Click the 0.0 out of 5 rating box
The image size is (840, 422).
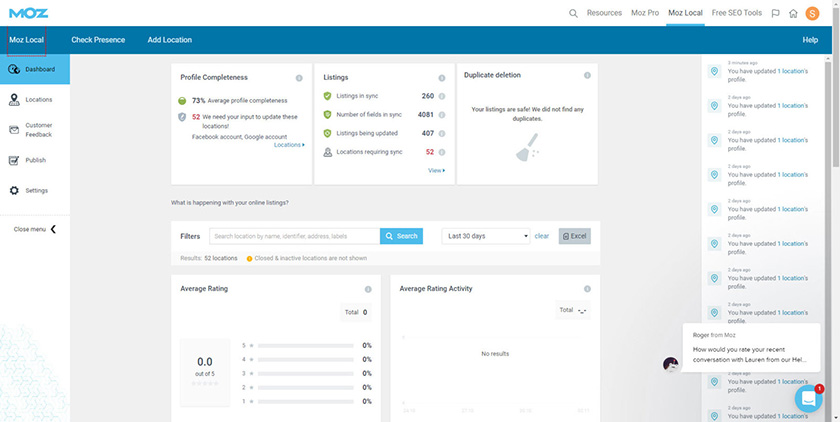[x=205, y=372]
